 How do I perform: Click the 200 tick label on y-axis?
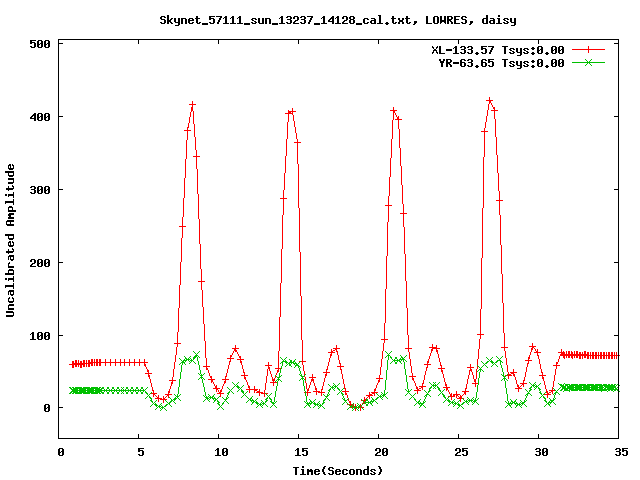pyautogui.click(x=40, y=263)
